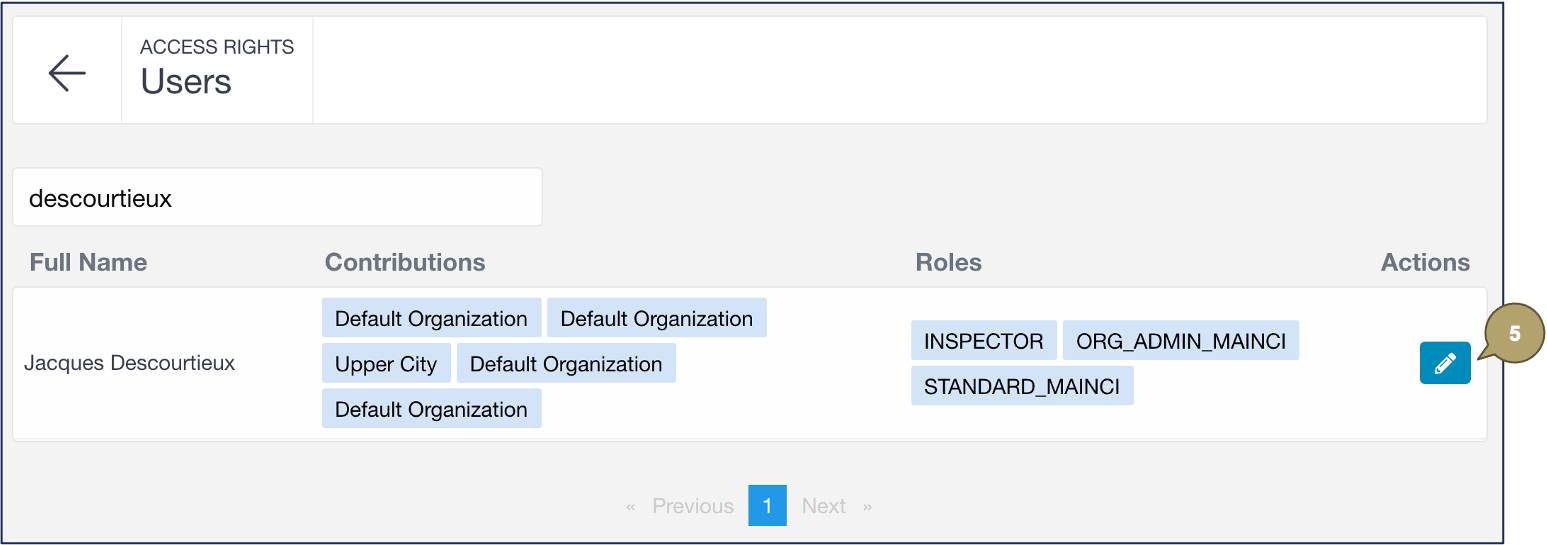Click the search field containing descourtieux
Screen dimensions: 1547x545
(x=277, y=198)
